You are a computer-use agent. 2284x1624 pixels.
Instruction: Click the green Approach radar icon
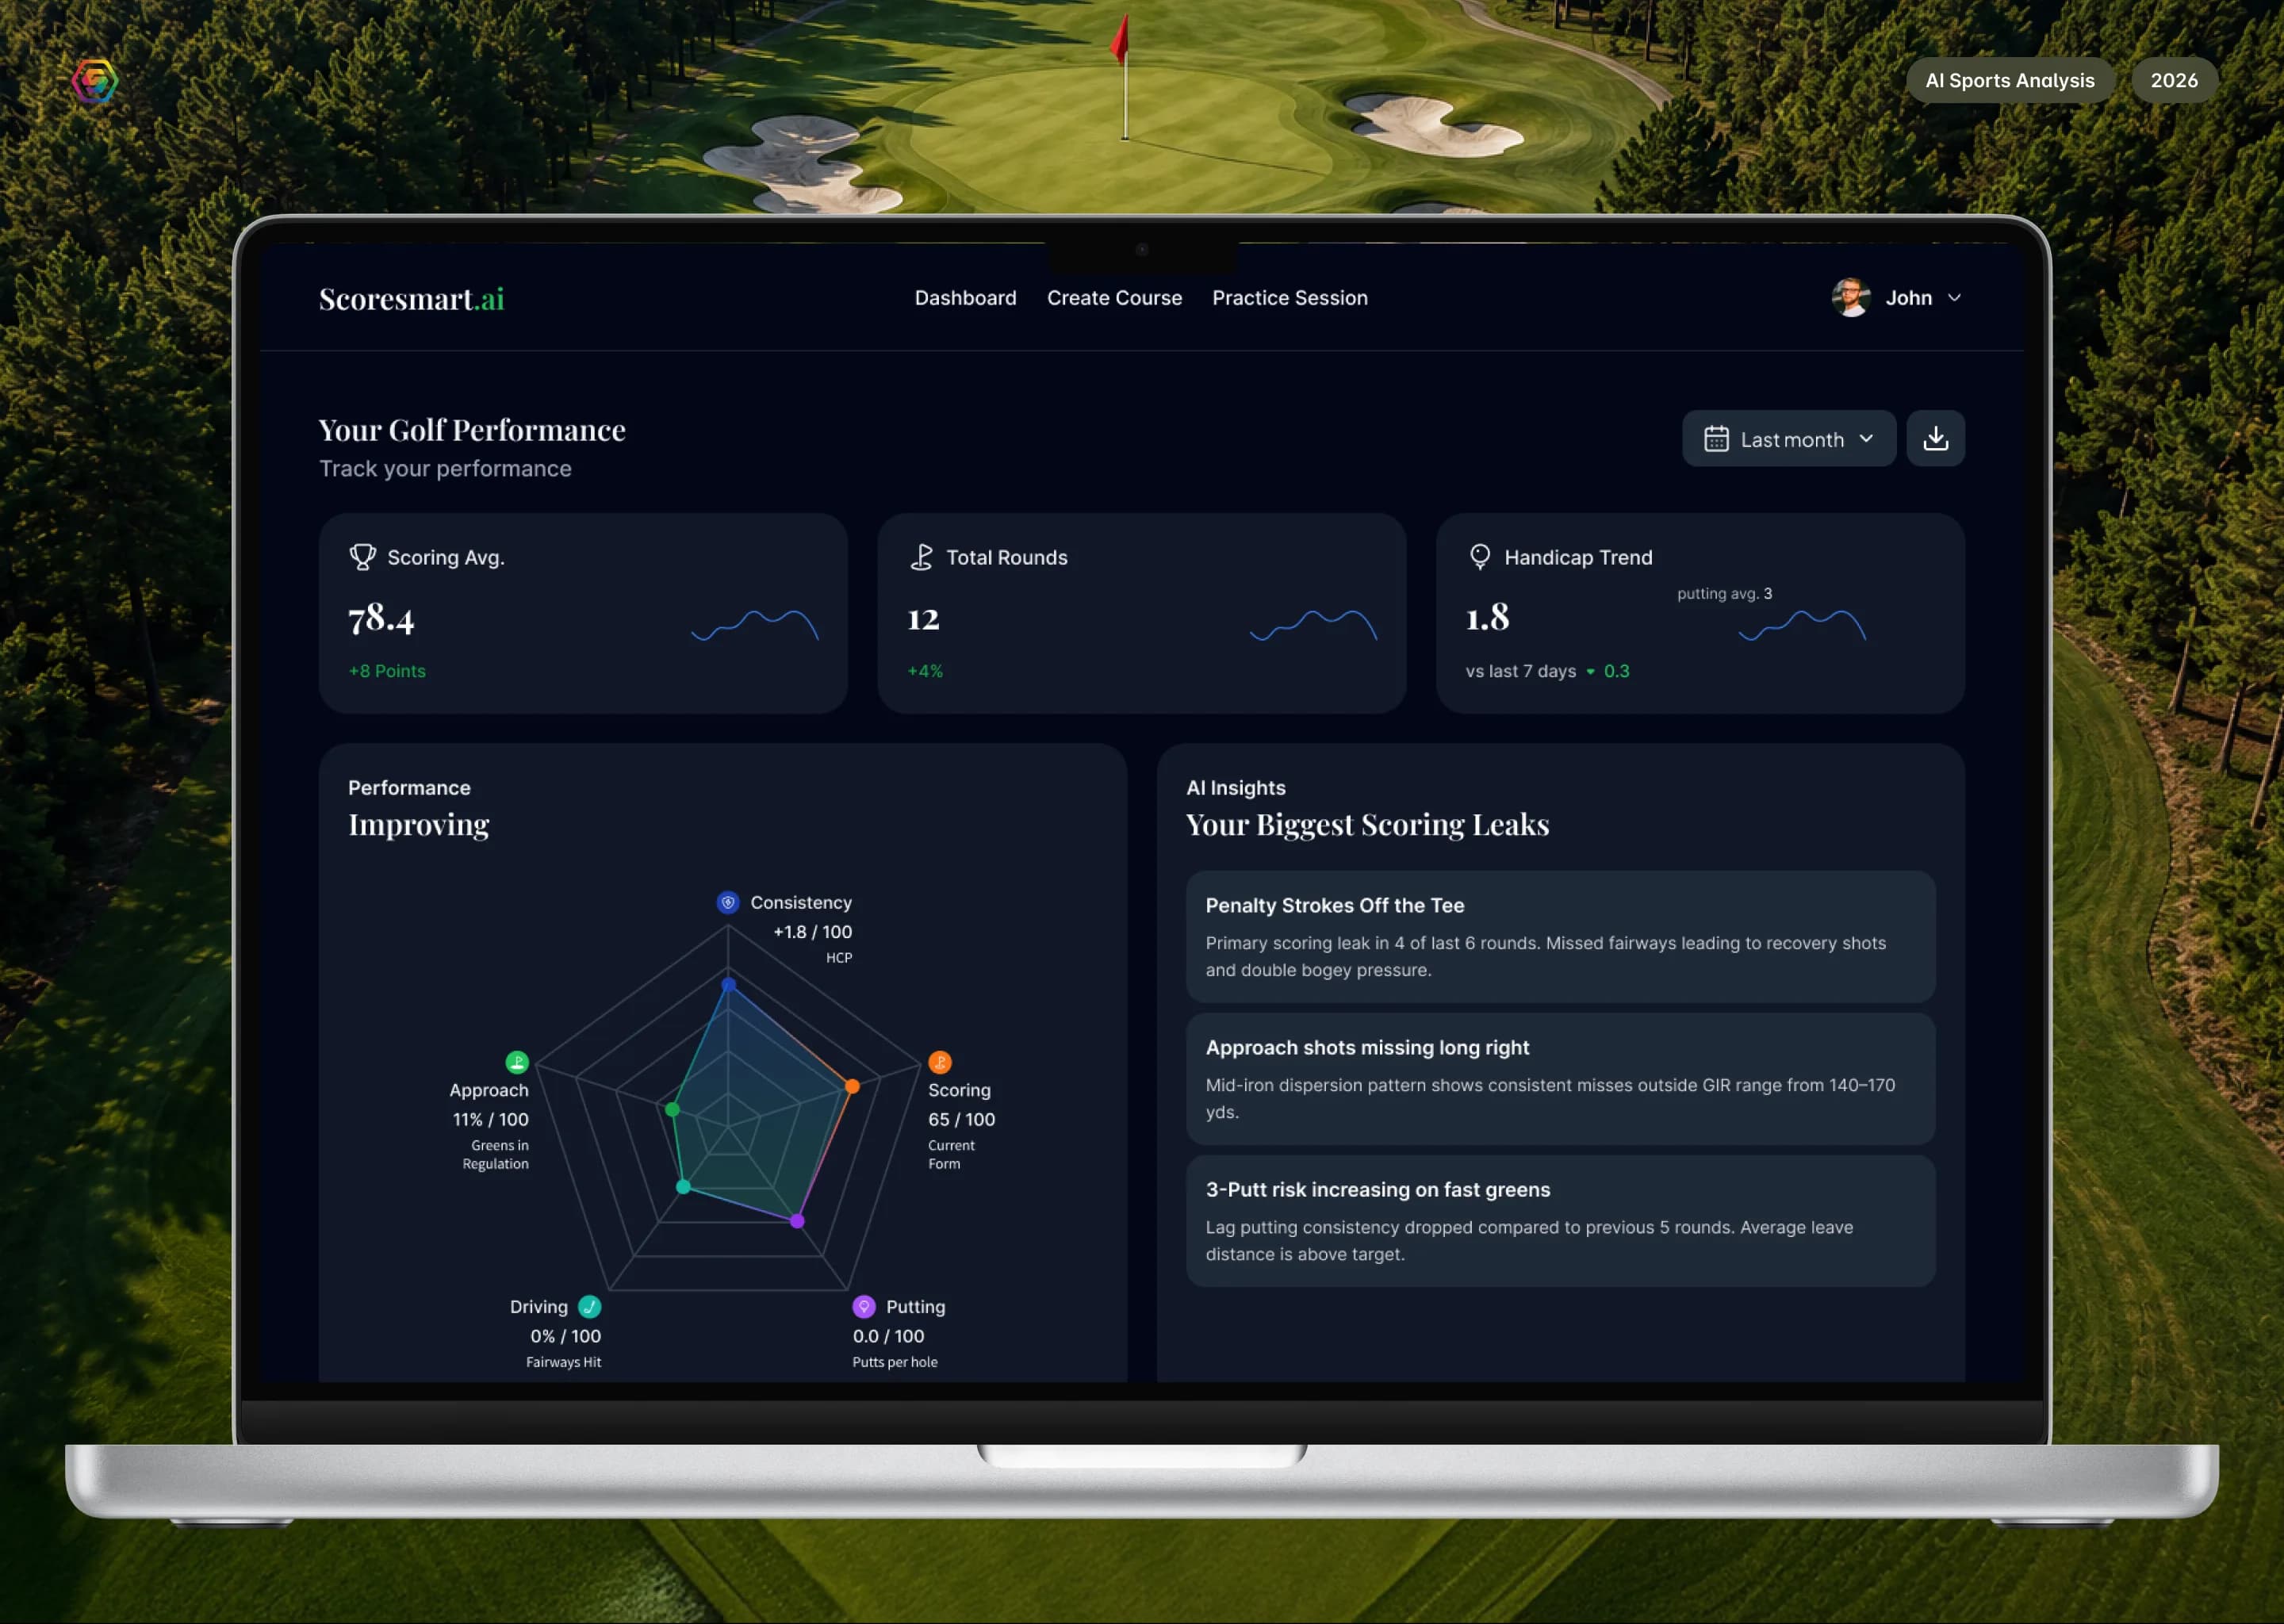coord(517,1062)
